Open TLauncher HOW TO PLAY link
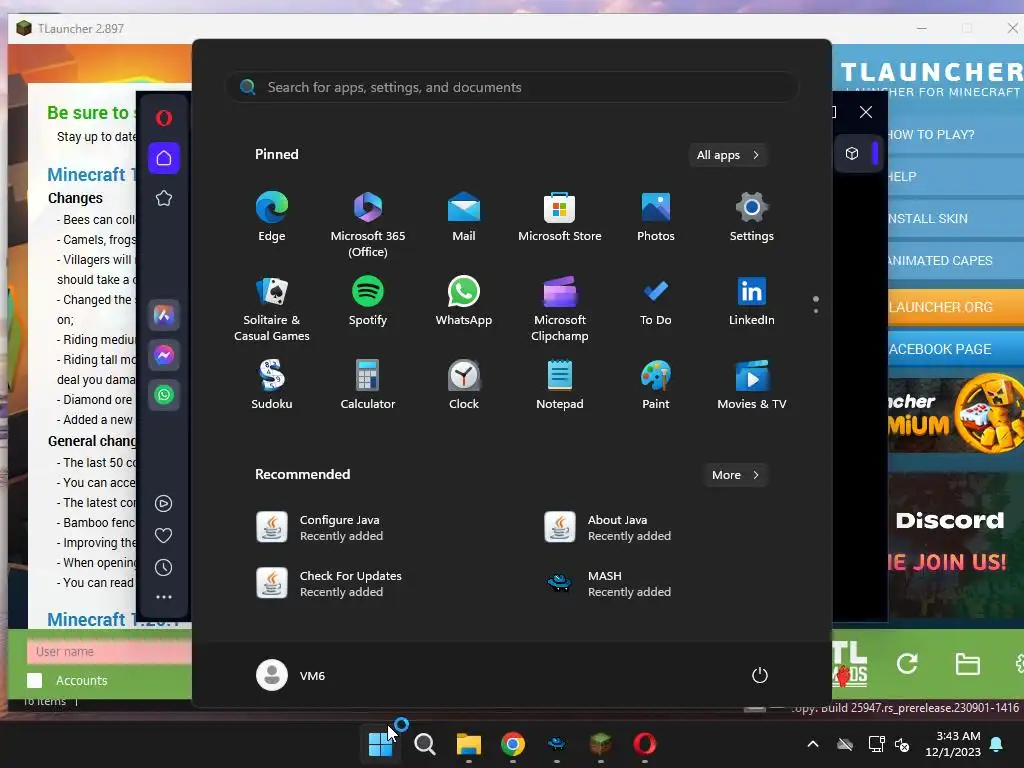 point(931,135)
